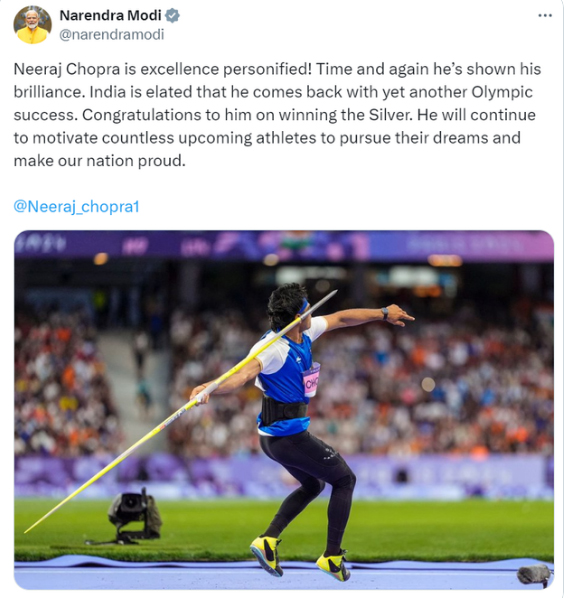
Task: Click the athlete's blue headband
Action: point(303,307)
